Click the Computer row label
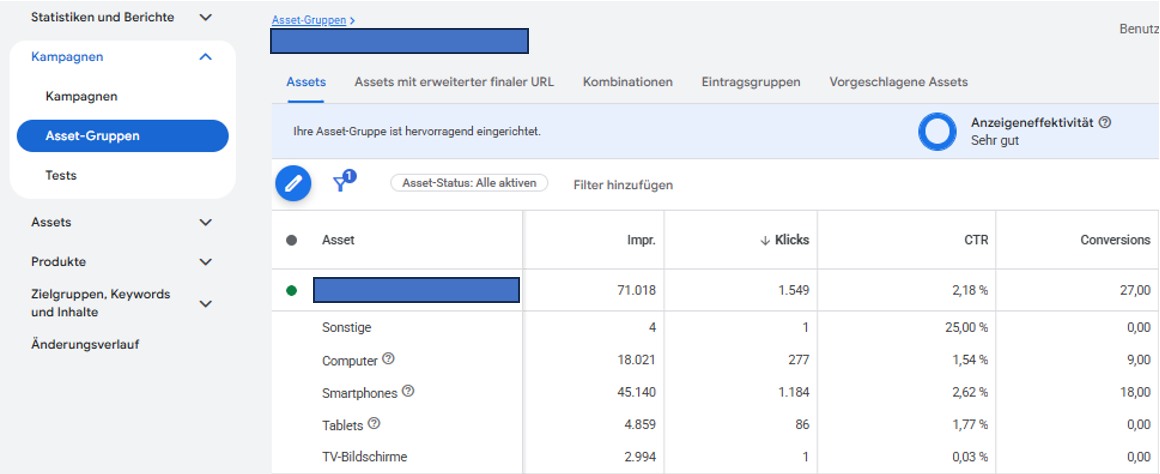 pos(350,361)
